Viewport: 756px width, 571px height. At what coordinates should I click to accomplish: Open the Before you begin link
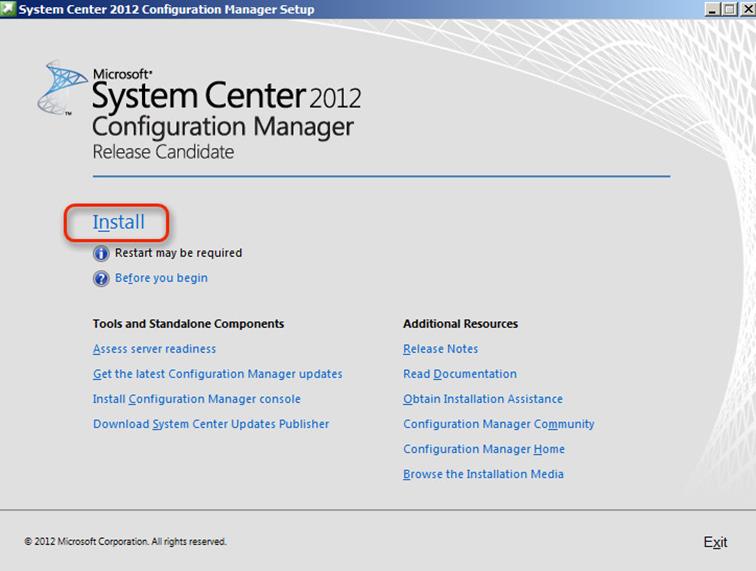(x=161, y=278)
